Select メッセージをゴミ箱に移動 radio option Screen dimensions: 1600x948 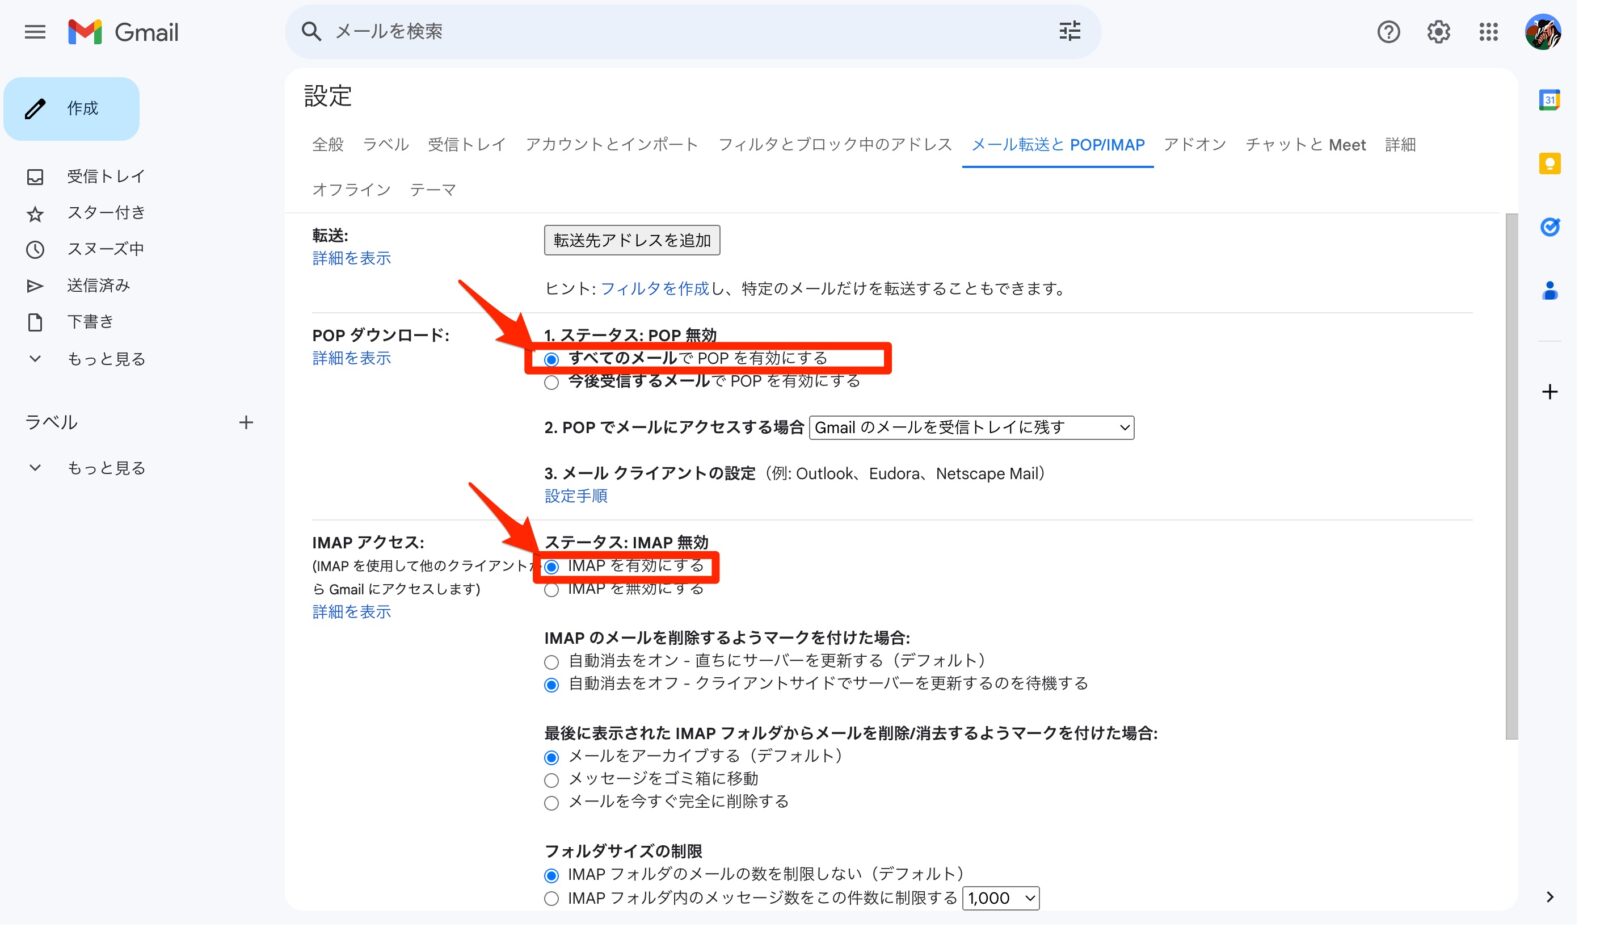(551, 780)
